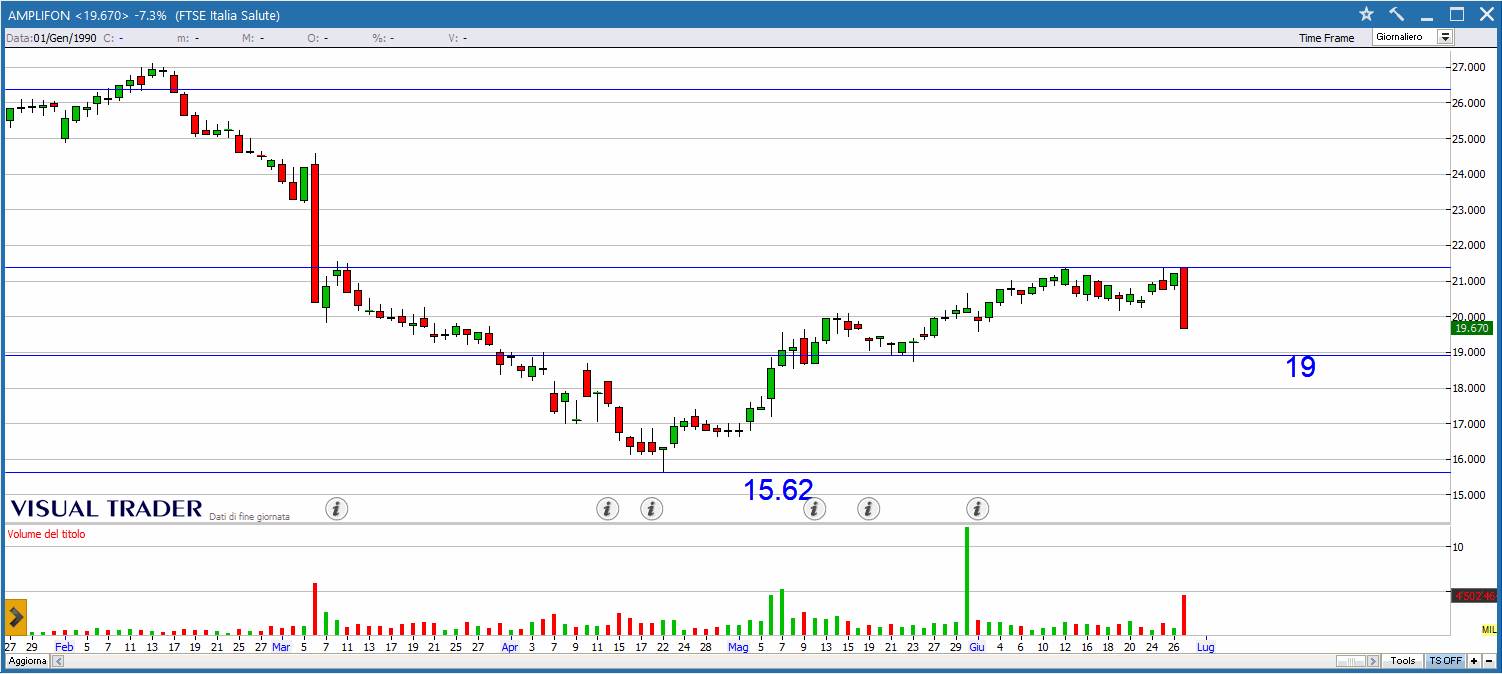
Task: Click the Mag month label on date axis
Action: (x=738, y=647)
